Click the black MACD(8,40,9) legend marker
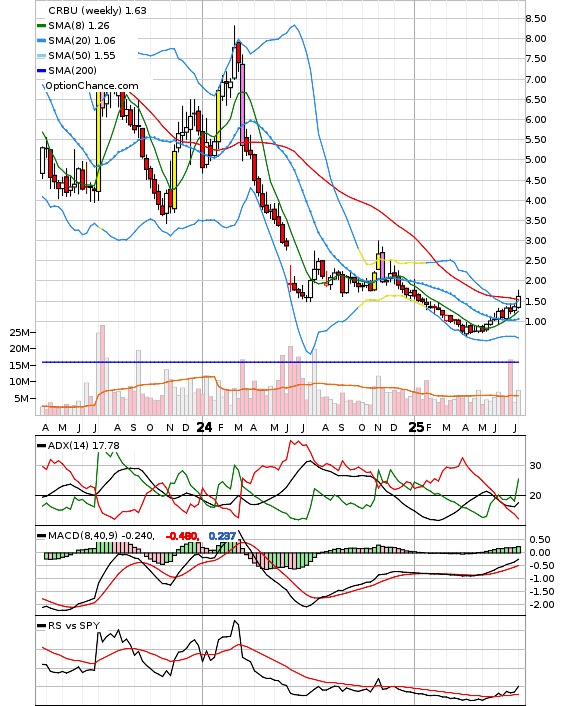 point(41,536)
